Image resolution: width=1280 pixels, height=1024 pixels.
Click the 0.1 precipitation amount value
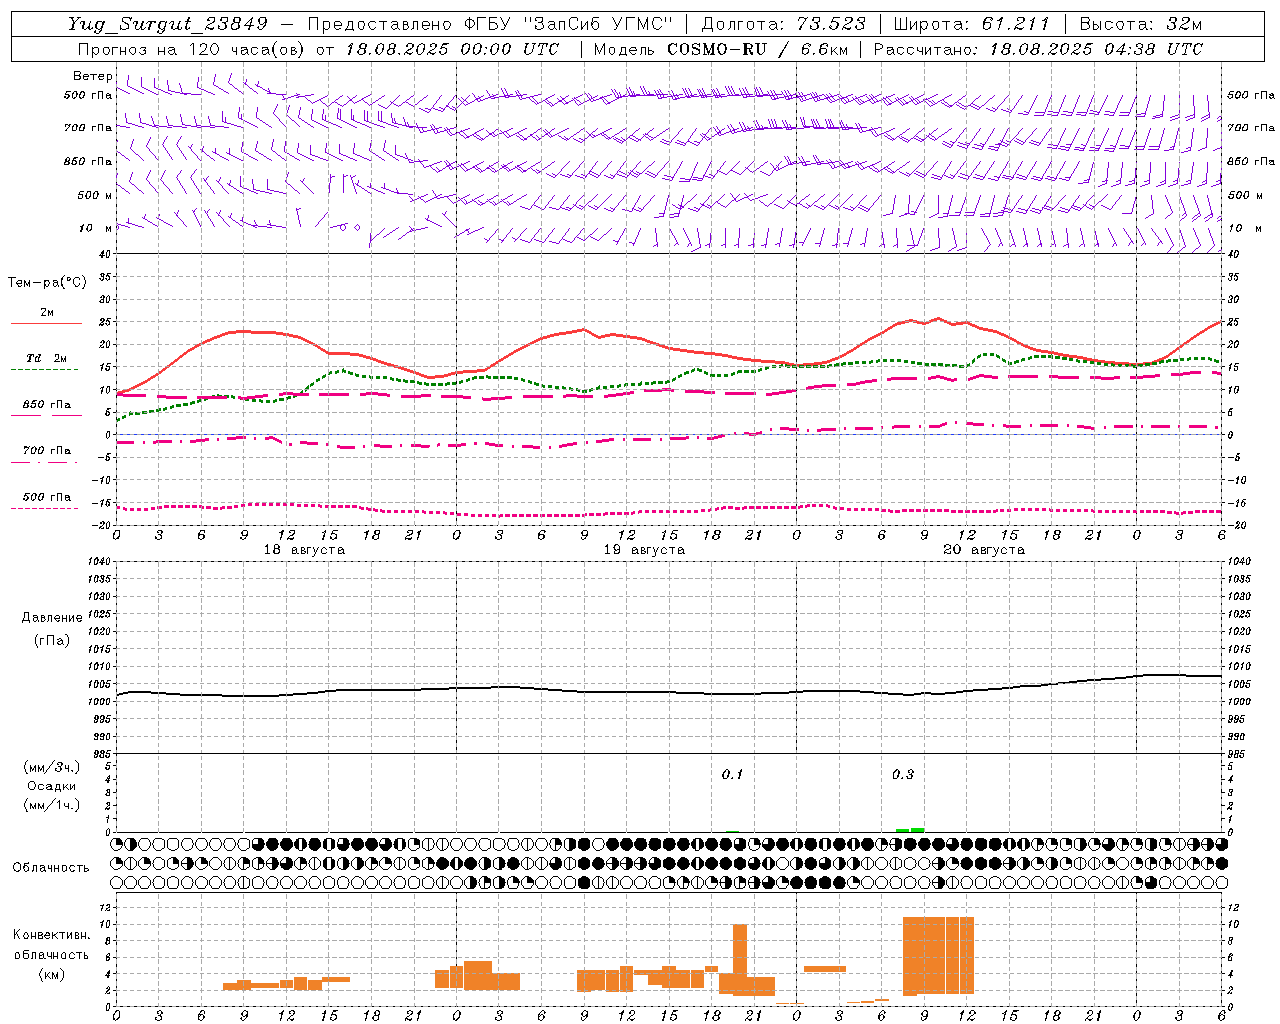coord(732,774)
